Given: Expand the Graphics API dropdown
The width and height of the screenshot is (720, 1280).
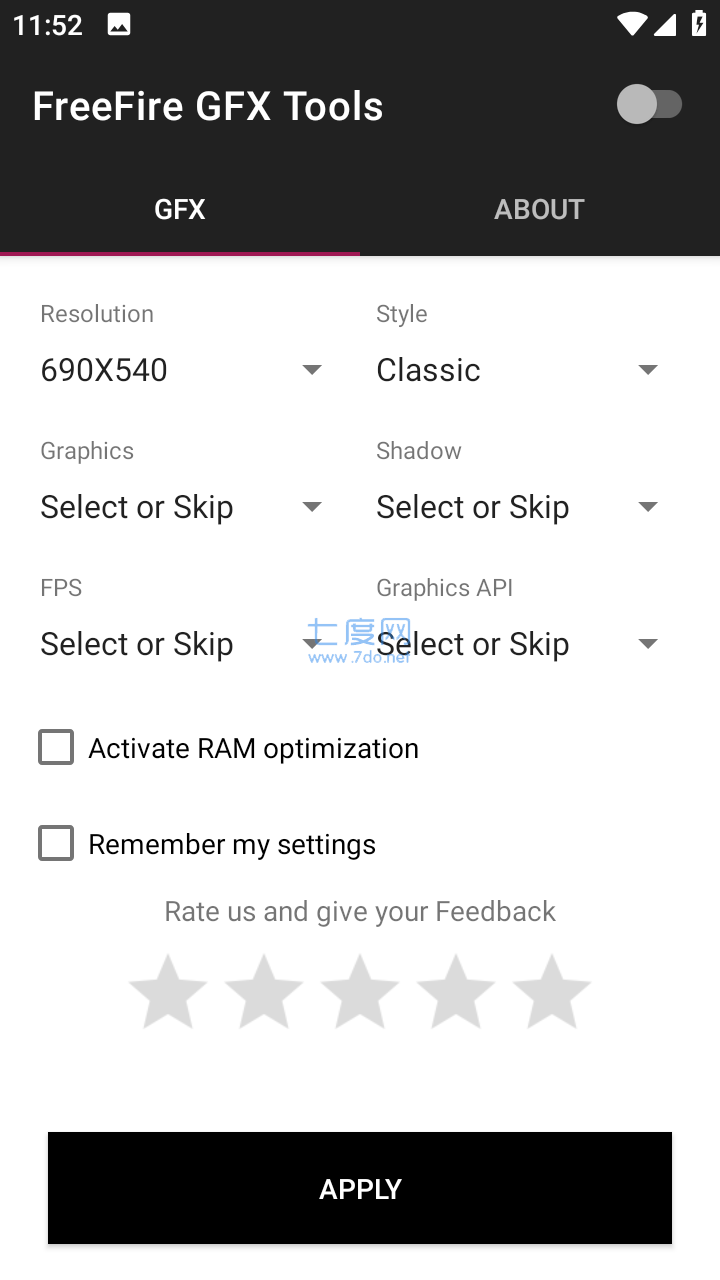Looking at the screenshot, I should (520, 644).
